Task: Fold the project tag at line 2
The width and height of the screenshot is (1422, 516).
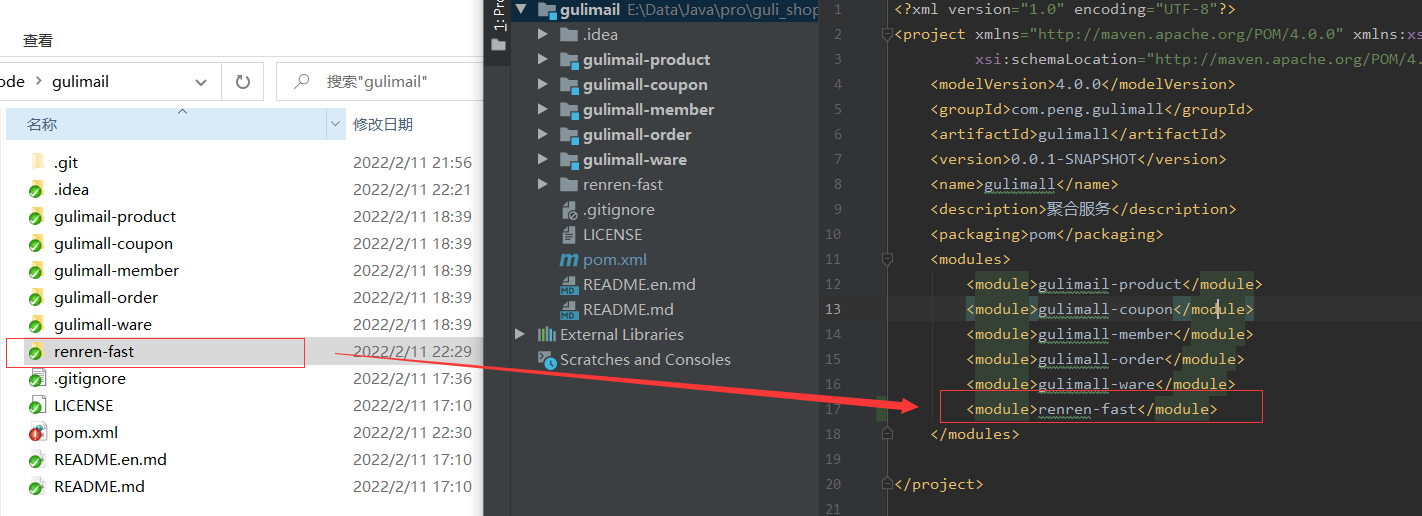Action: [x=887, y=35]
